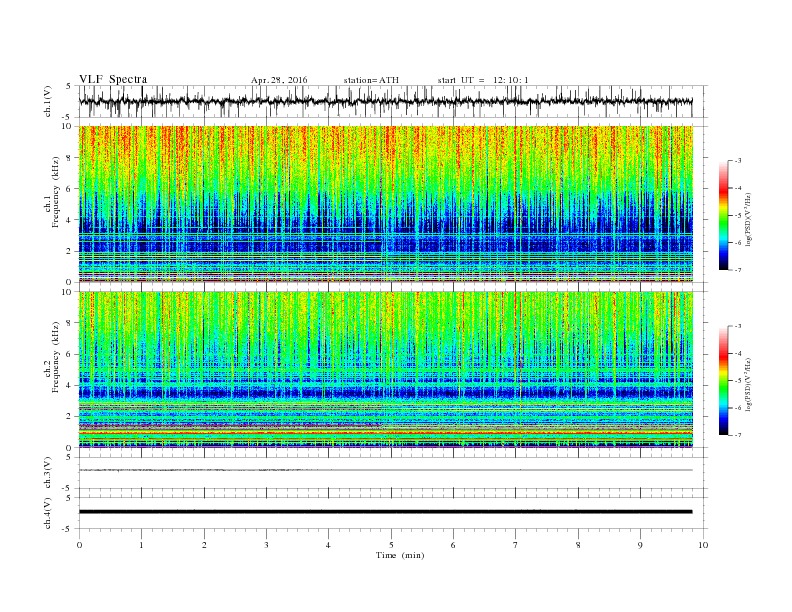The image size is (792, 612).
Task: Click the time axis tick label "3"
Action: pyautogui.click(x=267, y=545)
